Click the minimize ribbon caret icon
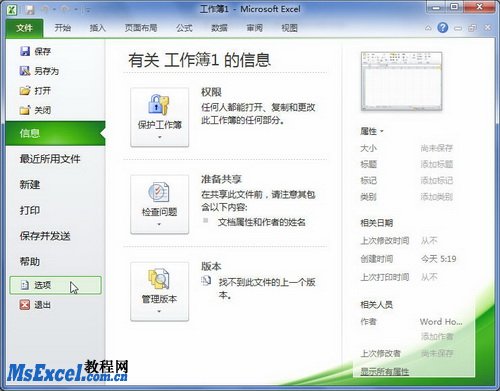Screen dimensions: 500x391 click(428, 28)
